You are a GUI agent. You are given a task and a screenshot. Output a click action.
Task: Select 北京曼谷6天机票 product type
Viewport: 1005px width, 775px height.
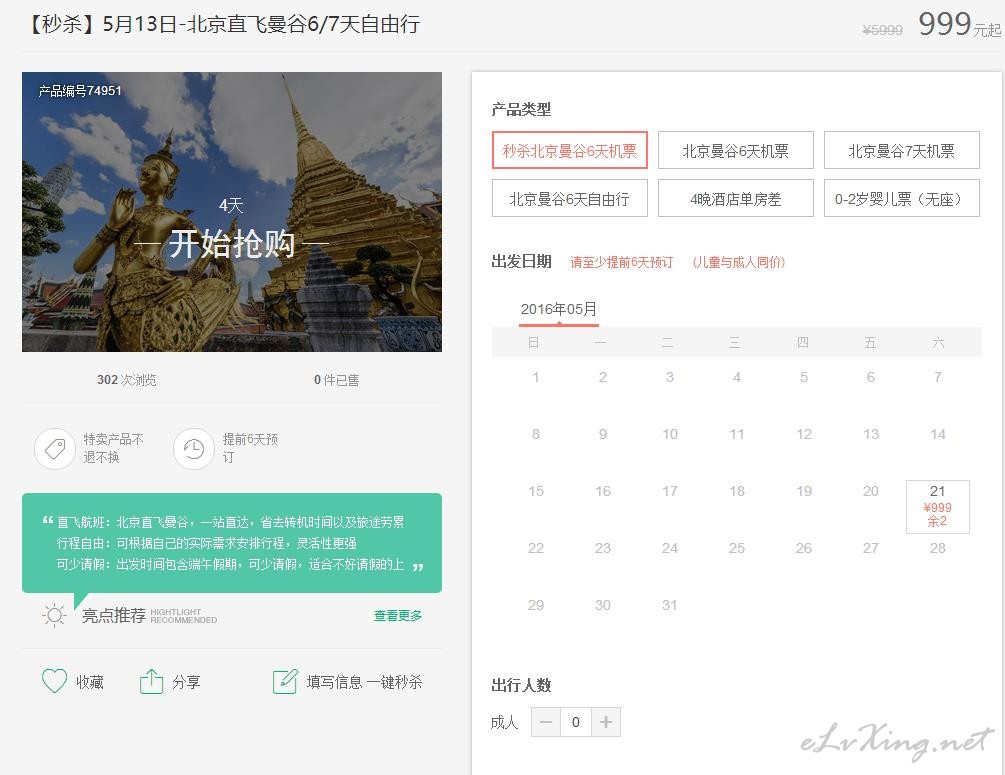[736, 150]
